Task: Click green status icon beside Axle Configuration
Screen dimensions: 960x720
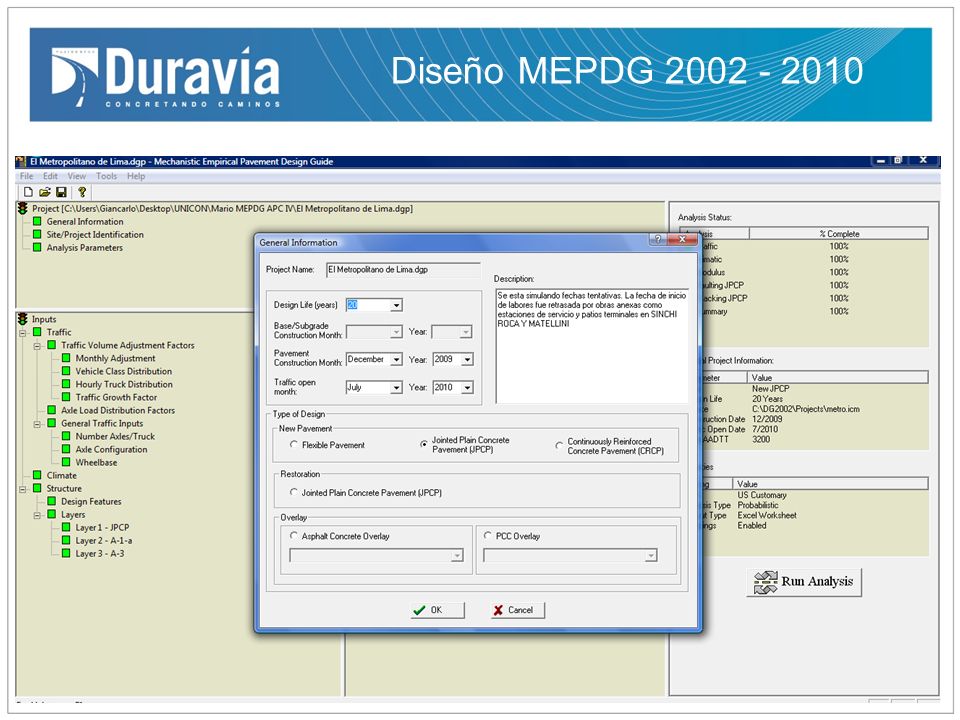Action: (66, 449)
